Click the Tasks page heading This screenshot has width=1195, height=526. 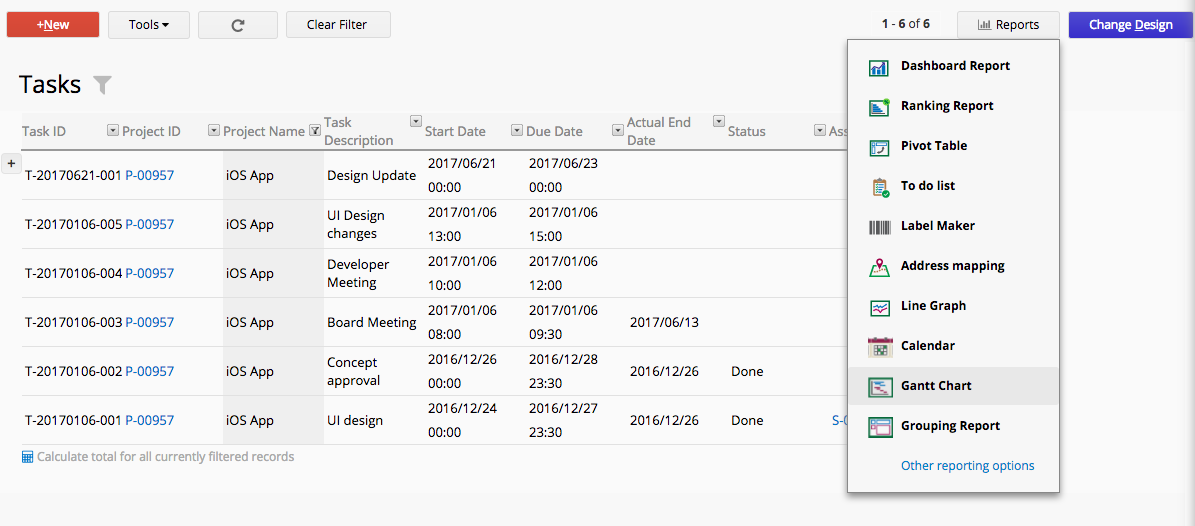click(50, 85)
